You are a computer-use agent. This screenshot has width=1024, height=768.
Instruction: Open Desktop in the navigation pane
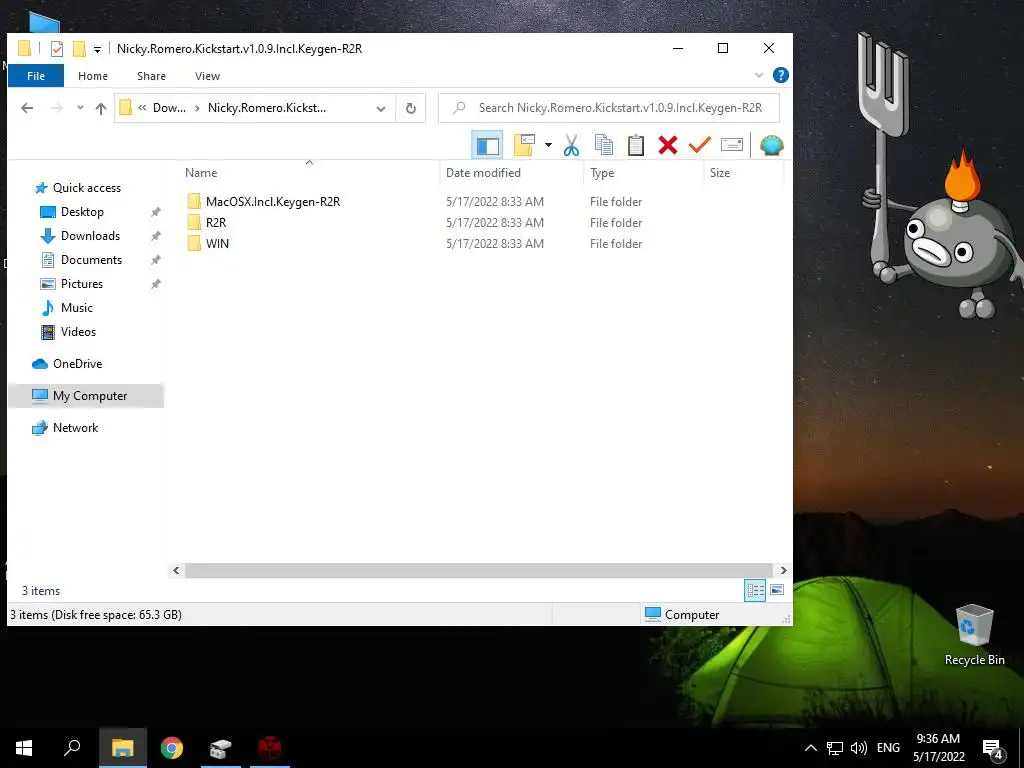(x=82, y=212)
